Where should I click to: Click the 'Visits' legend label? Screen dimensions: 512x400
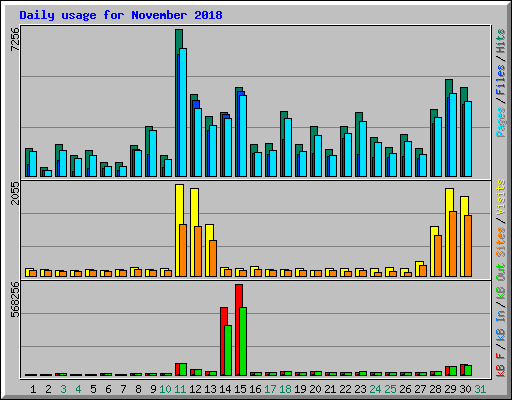click(x=500, y=198)
